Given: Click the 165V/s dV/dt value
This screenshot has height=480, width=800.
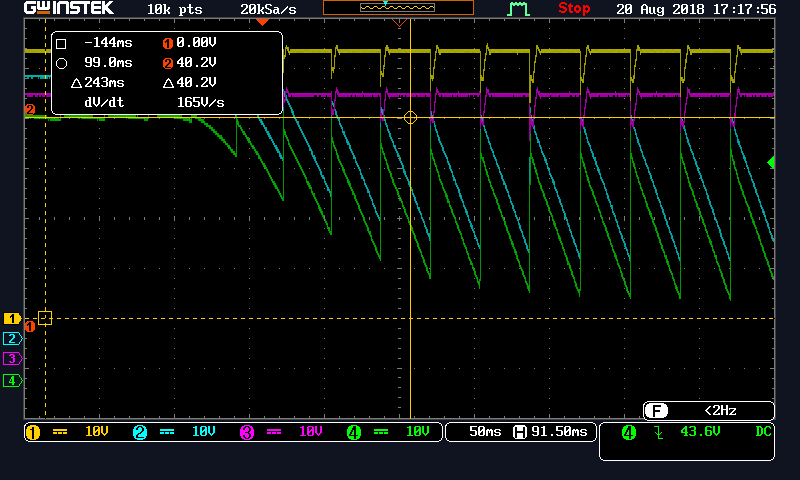Looking at the screenshot, I should pyautogui.click(x=201, y=103).
